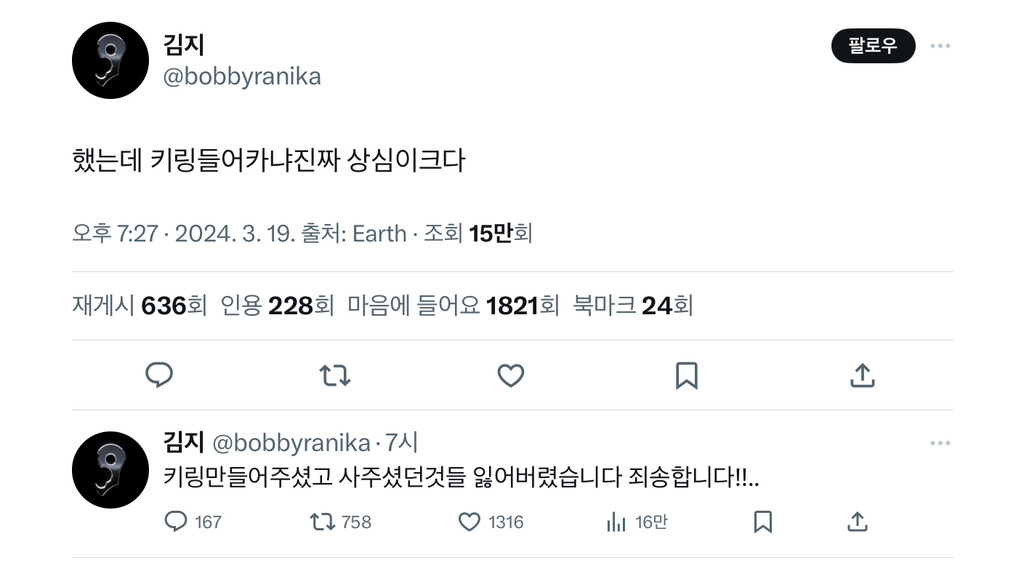This screenshot has height=566, width=1024.
Task: Open more options on main tweet
Action: 940,46
